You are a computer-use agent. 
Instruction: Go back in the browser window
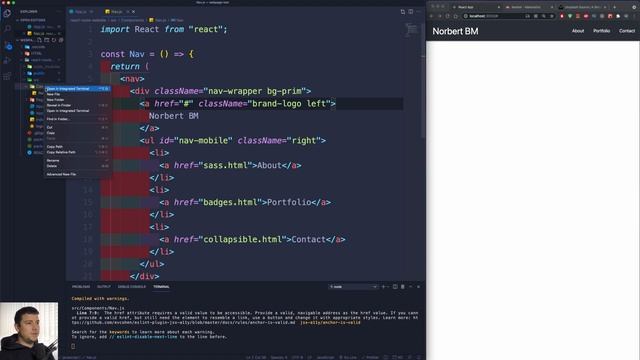coord(431,16)
